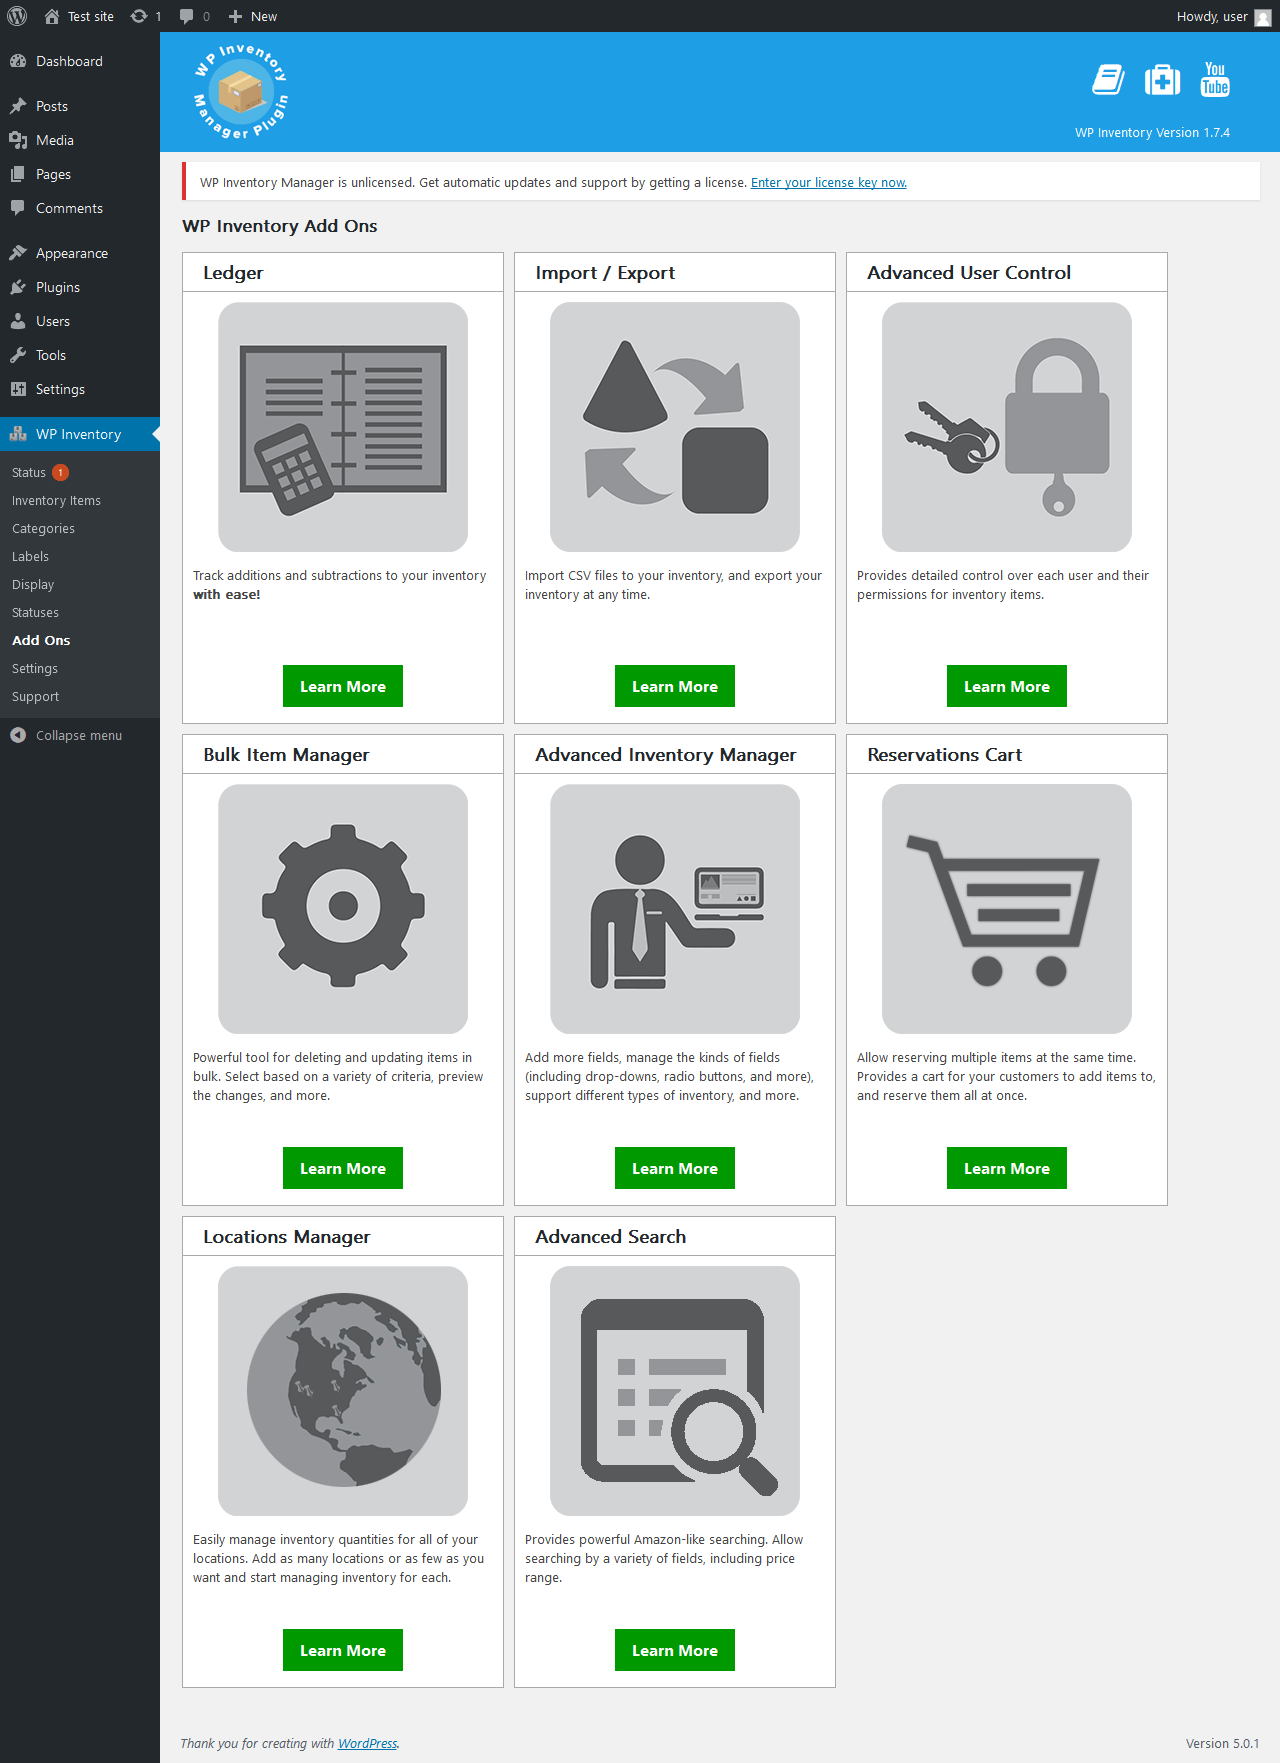Open Learn More for Reservations Cart
The width and height of the screenshot is (1280, 1763).
tap(1007, 1168)
